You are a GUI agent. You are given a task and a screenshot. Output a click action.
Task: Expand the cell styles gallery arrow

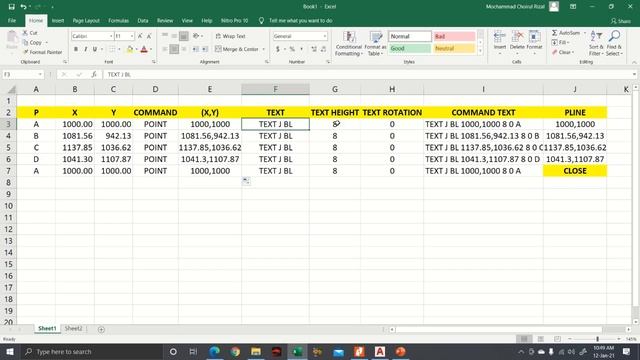pyautogui.click(x=480, y=51)
